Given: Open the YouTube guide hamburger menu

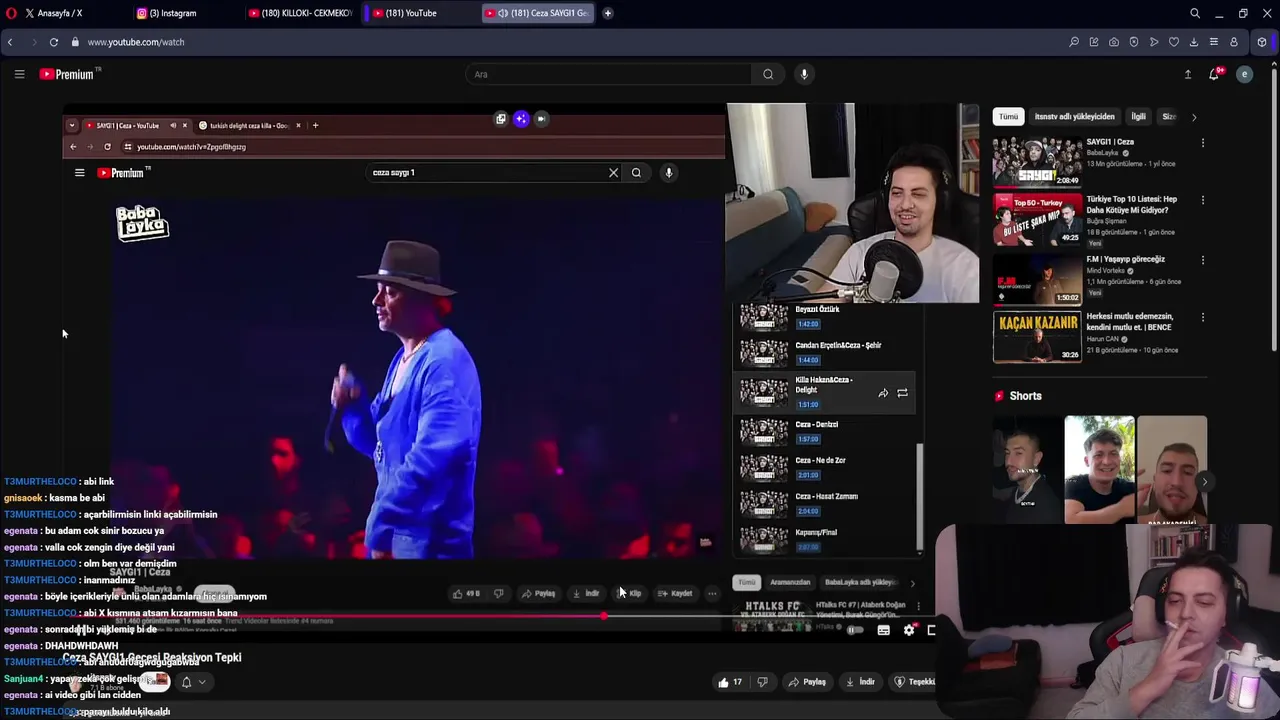Looking at the screenshot, I should 19,74.
